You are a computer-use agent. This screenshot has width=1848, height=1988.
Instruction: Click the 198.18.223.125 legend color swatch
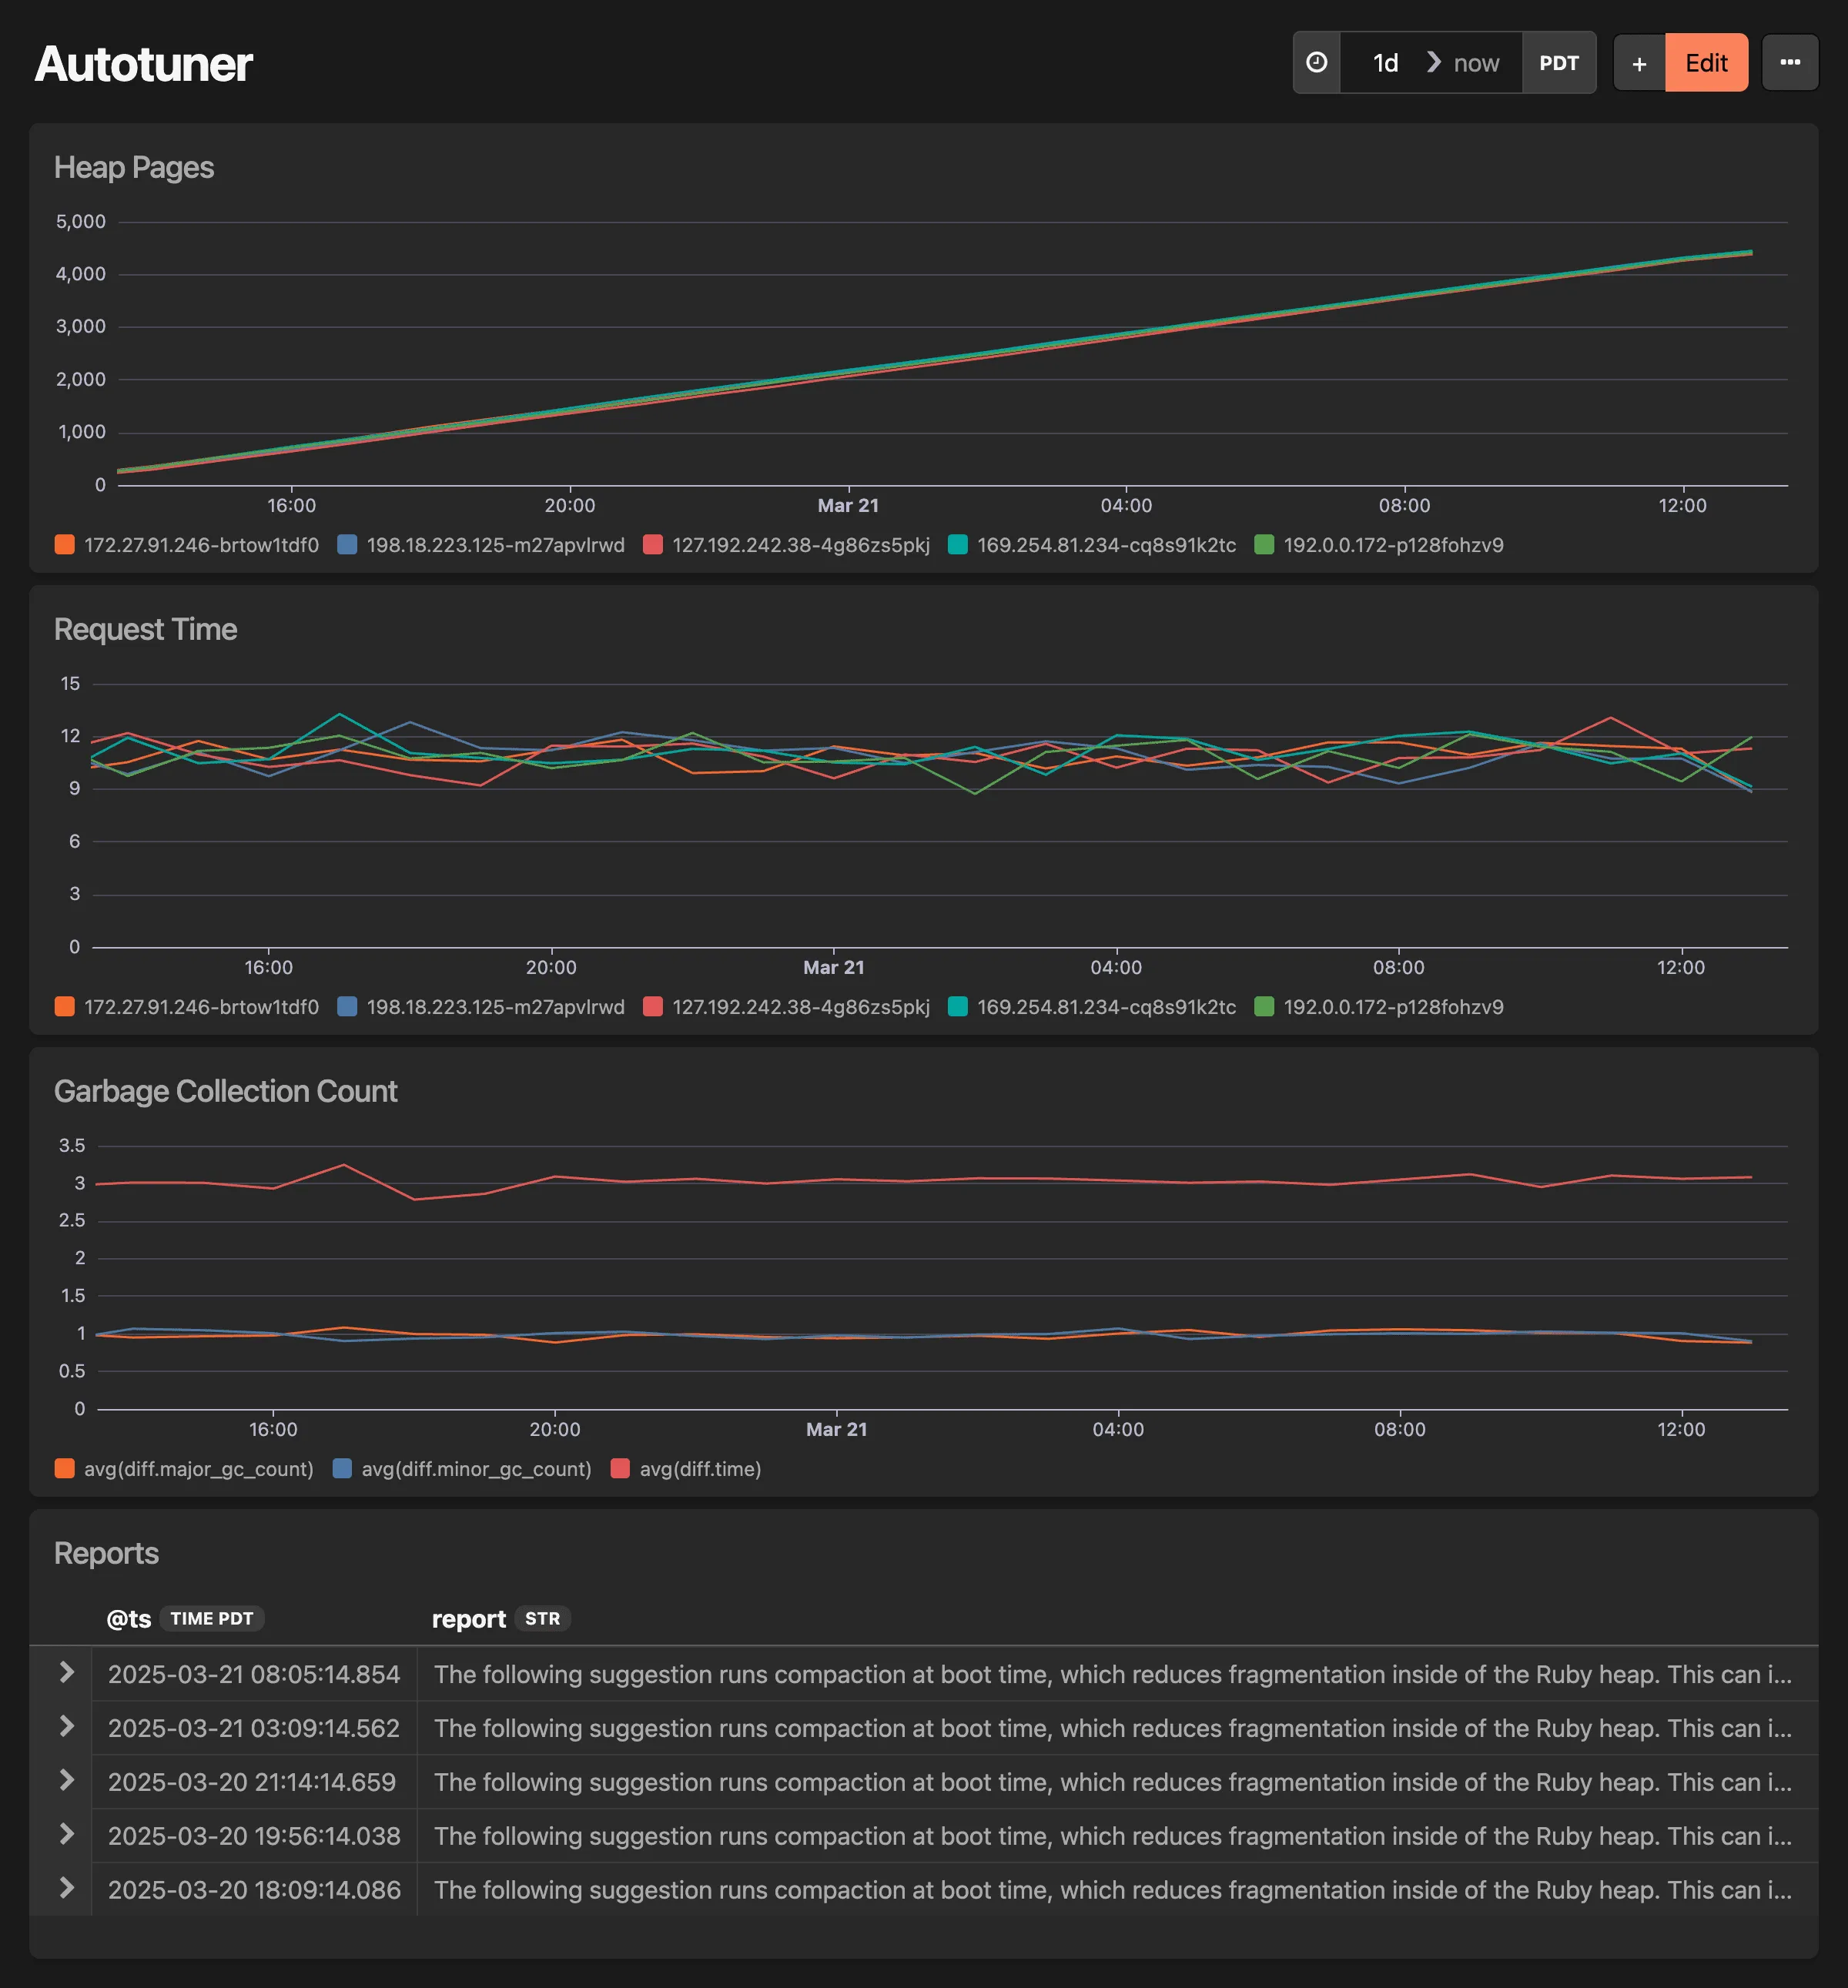click(348, 545)
